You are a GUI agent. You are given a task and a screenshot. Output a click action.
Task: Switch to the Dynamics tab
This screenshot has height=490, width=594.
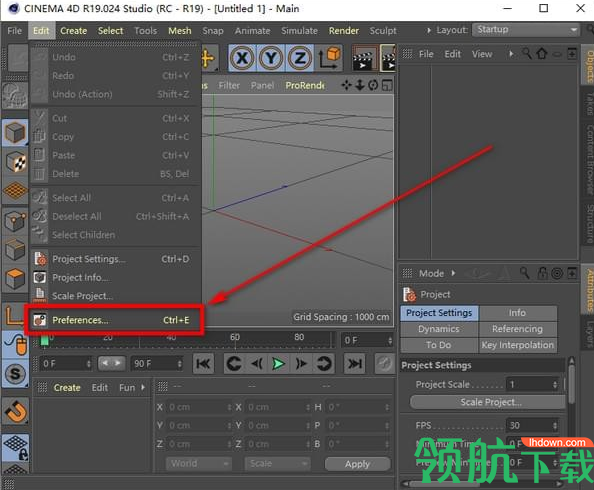tap(439, 329)
